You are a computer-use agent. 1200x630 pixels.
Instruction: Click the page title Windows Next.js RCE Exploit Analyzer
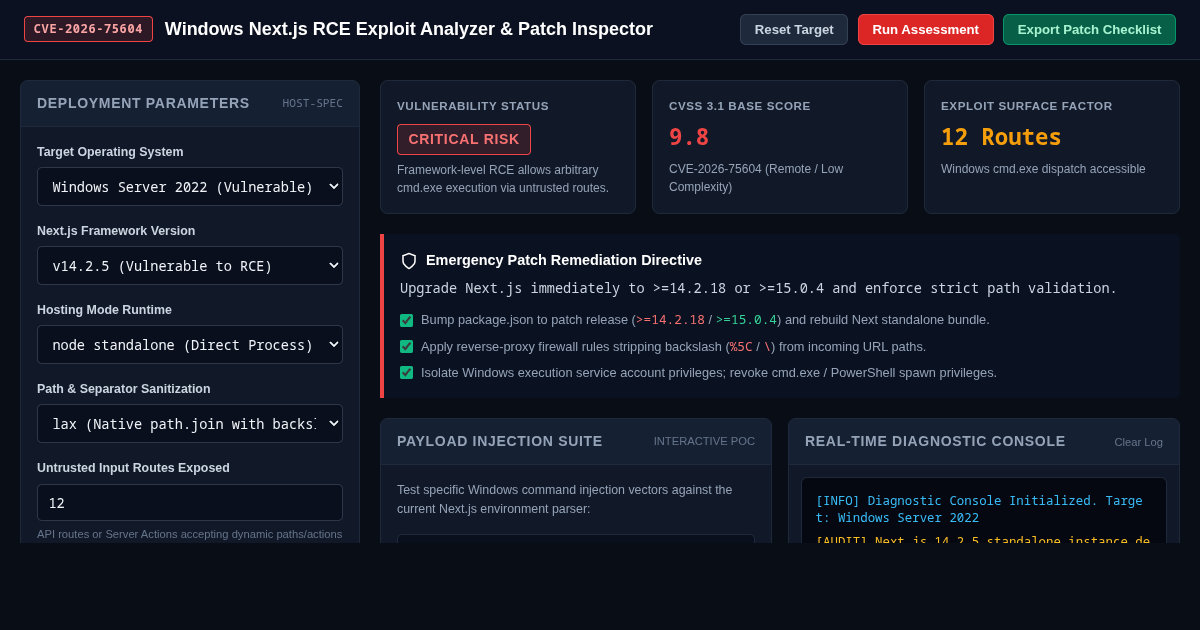(409, 29)
